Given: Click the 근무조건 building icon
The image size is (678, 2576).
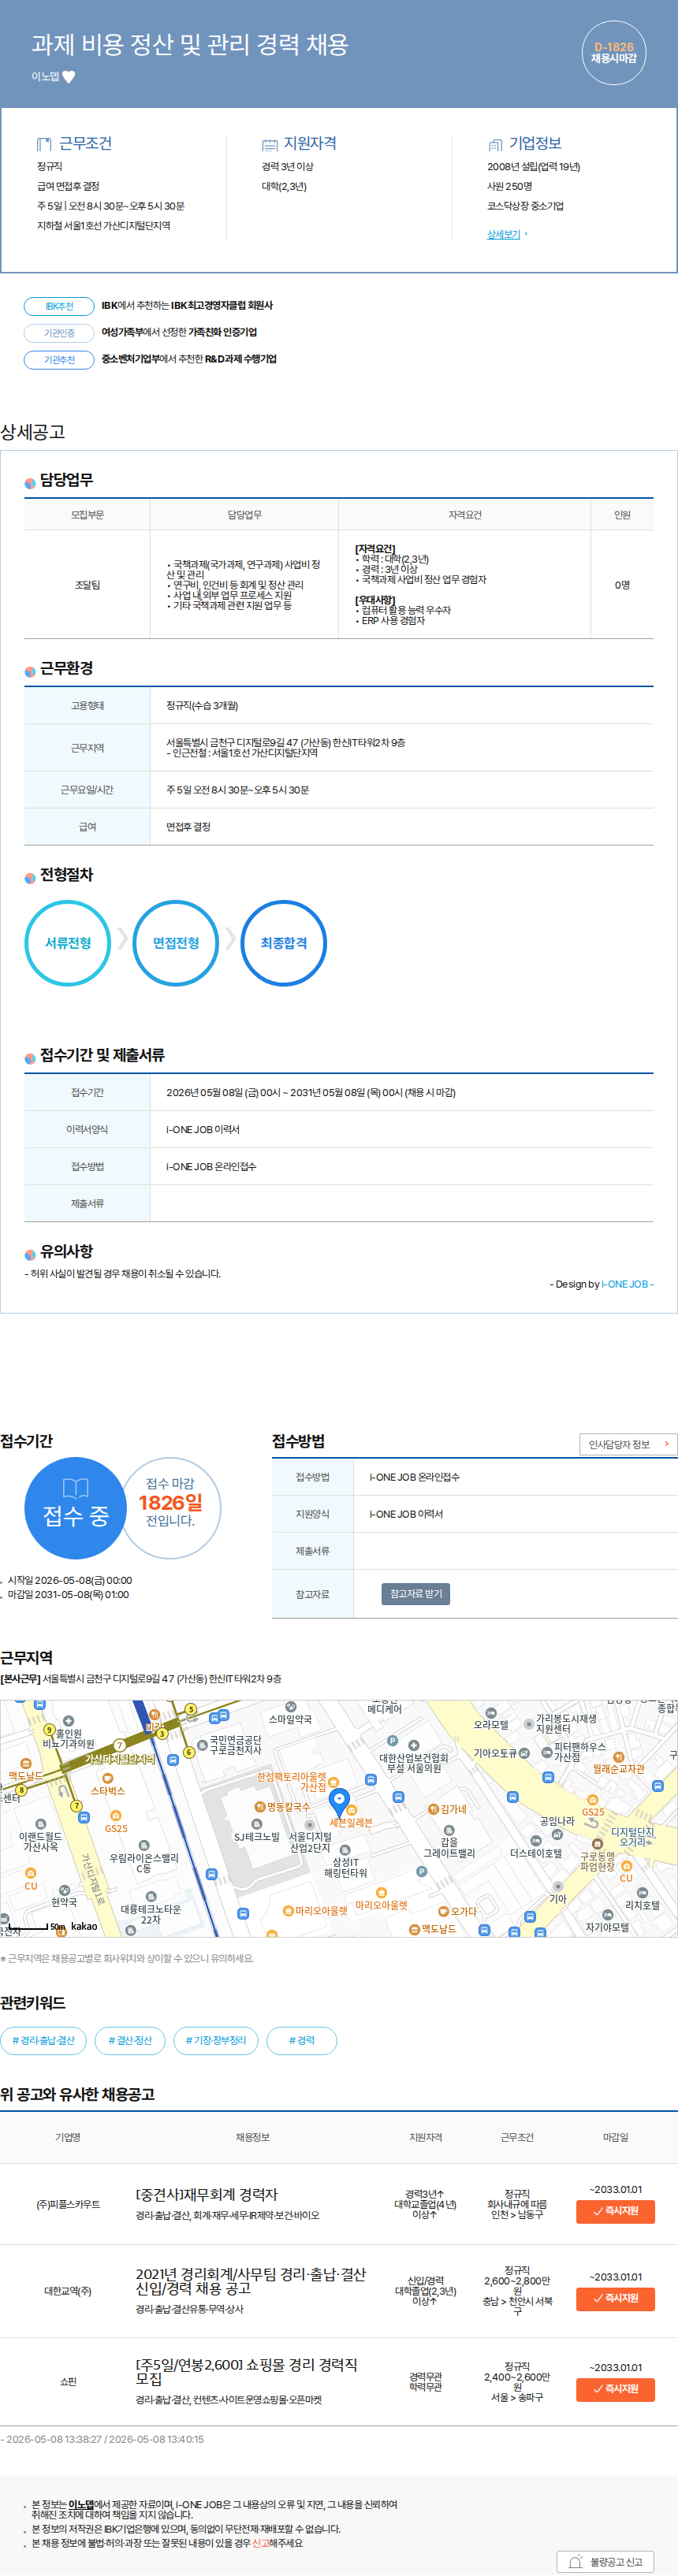Looking at the screenshot, I should click(44, 144).
